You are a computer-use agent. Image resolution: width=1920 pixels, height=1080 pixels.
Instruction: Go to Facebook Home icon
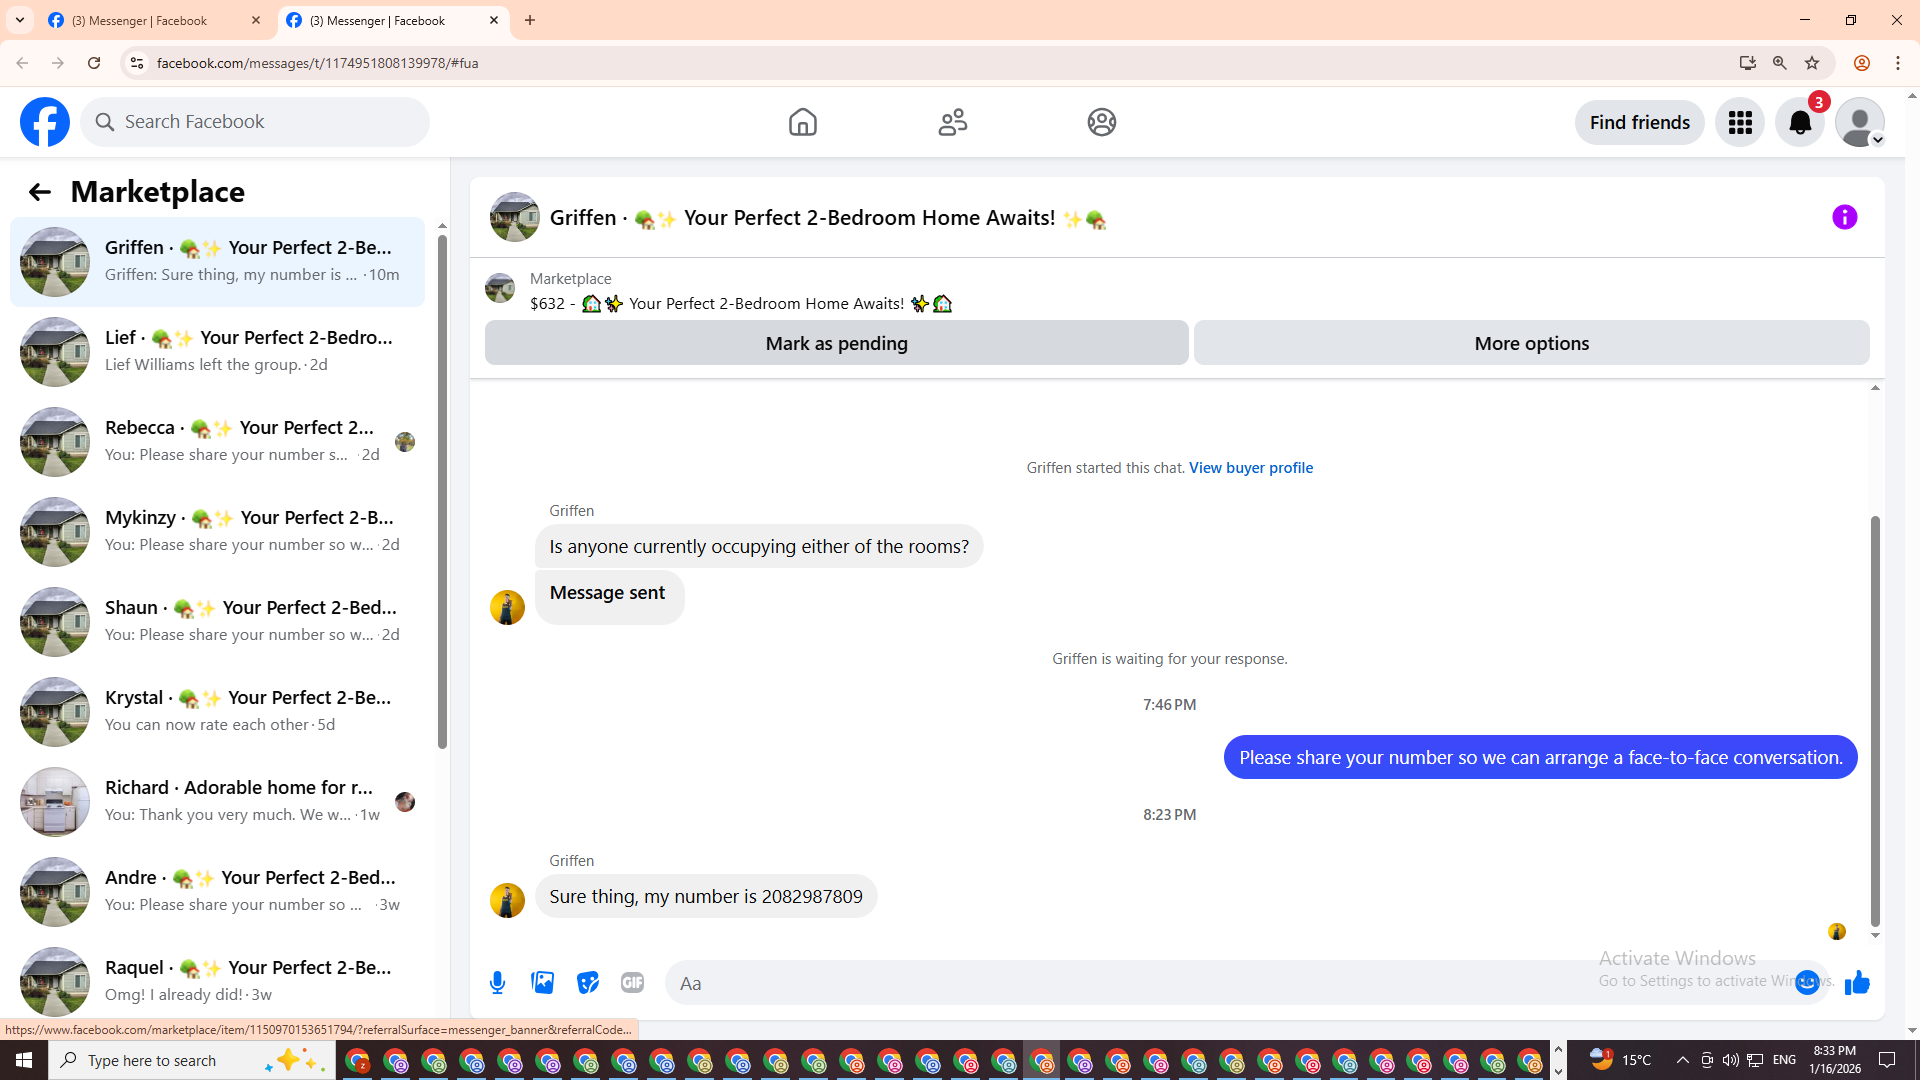pos(802,122)
